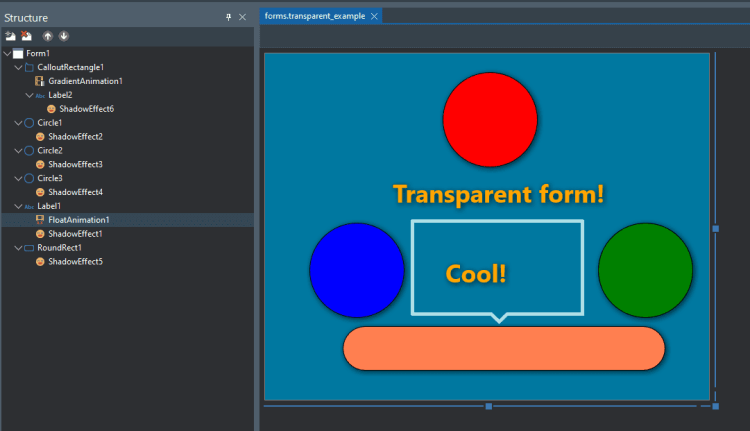Collapse the Circle3 node
Screen dimensions: 750x431
(x=18, y=178)
